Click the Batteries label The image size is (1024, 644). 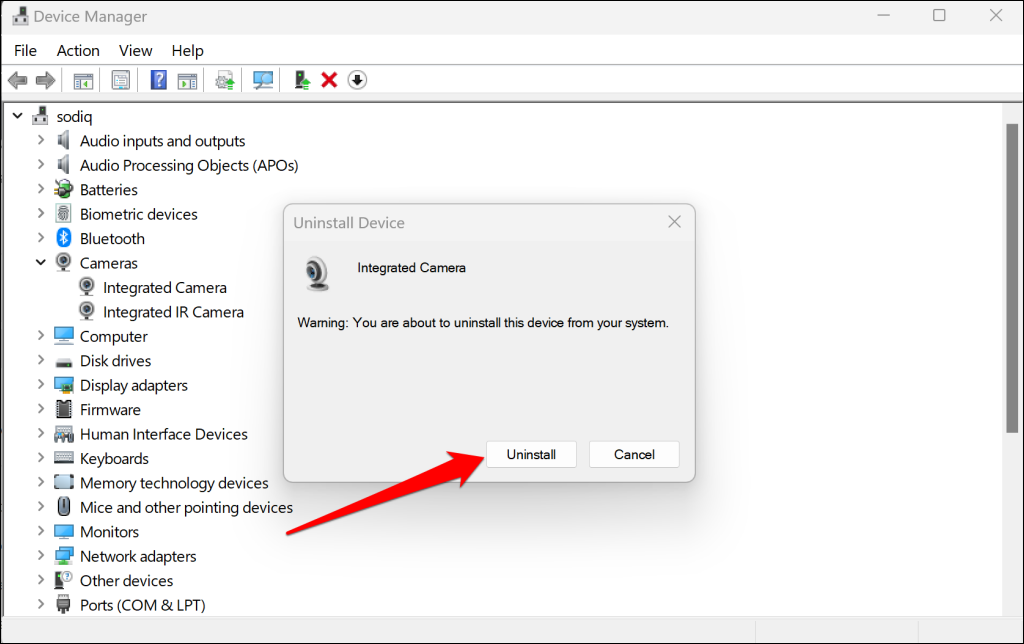(108, 189)
